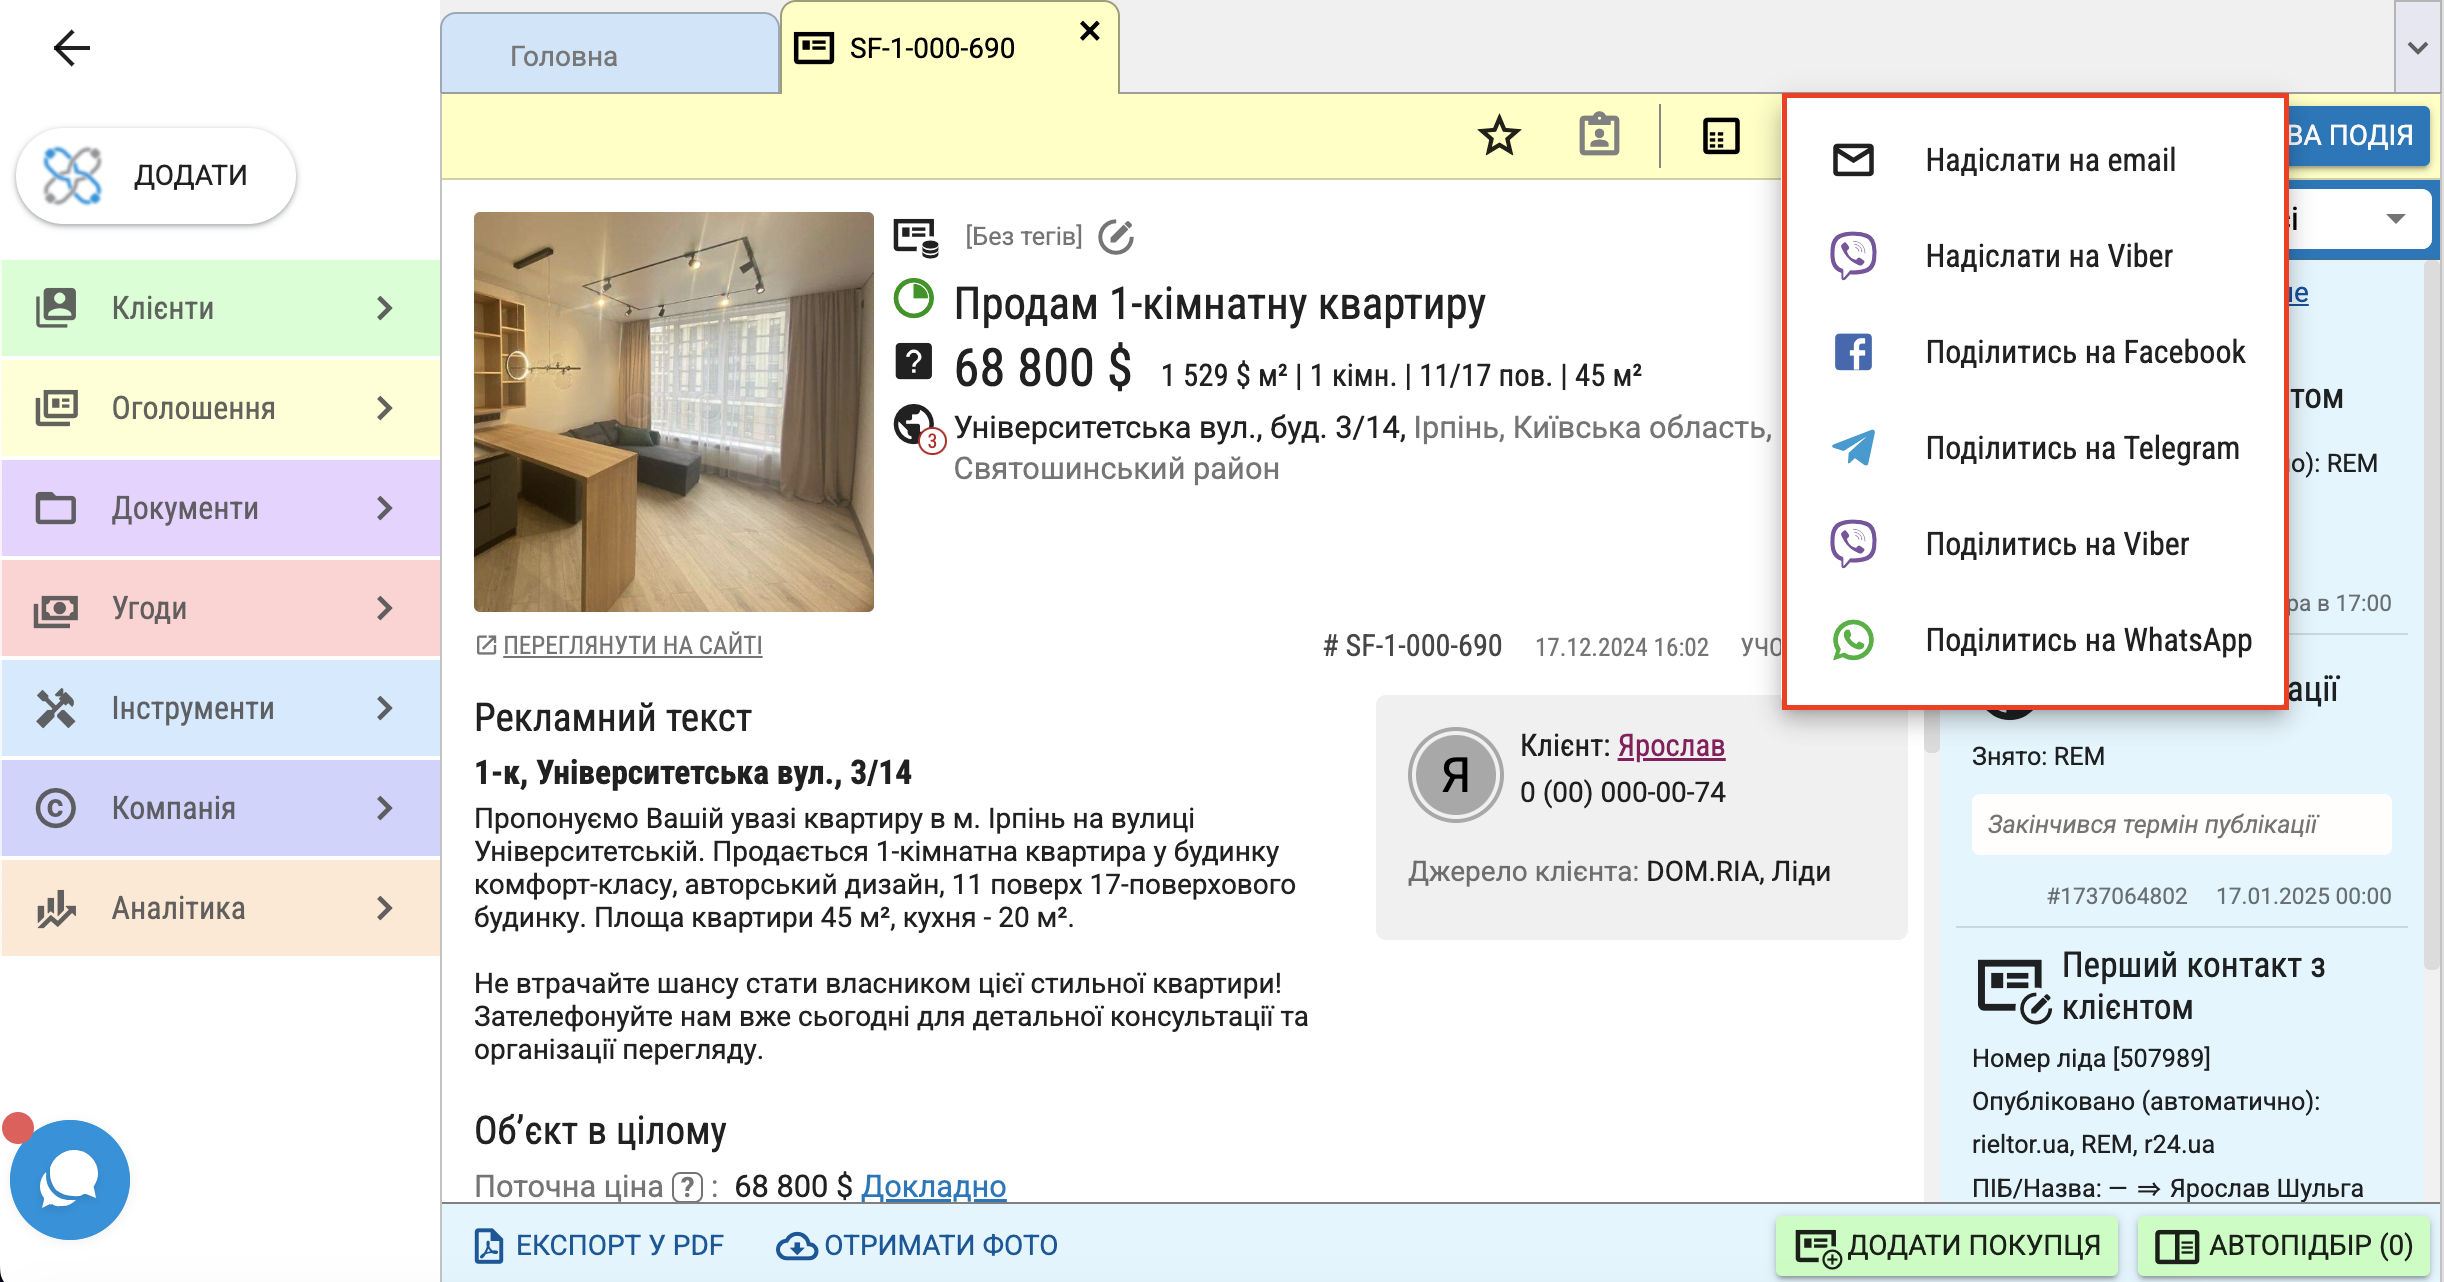Viewport: 2444px width, 1282px height.
Task: Click the back arrow icon
Action: [x=71, y=47]
